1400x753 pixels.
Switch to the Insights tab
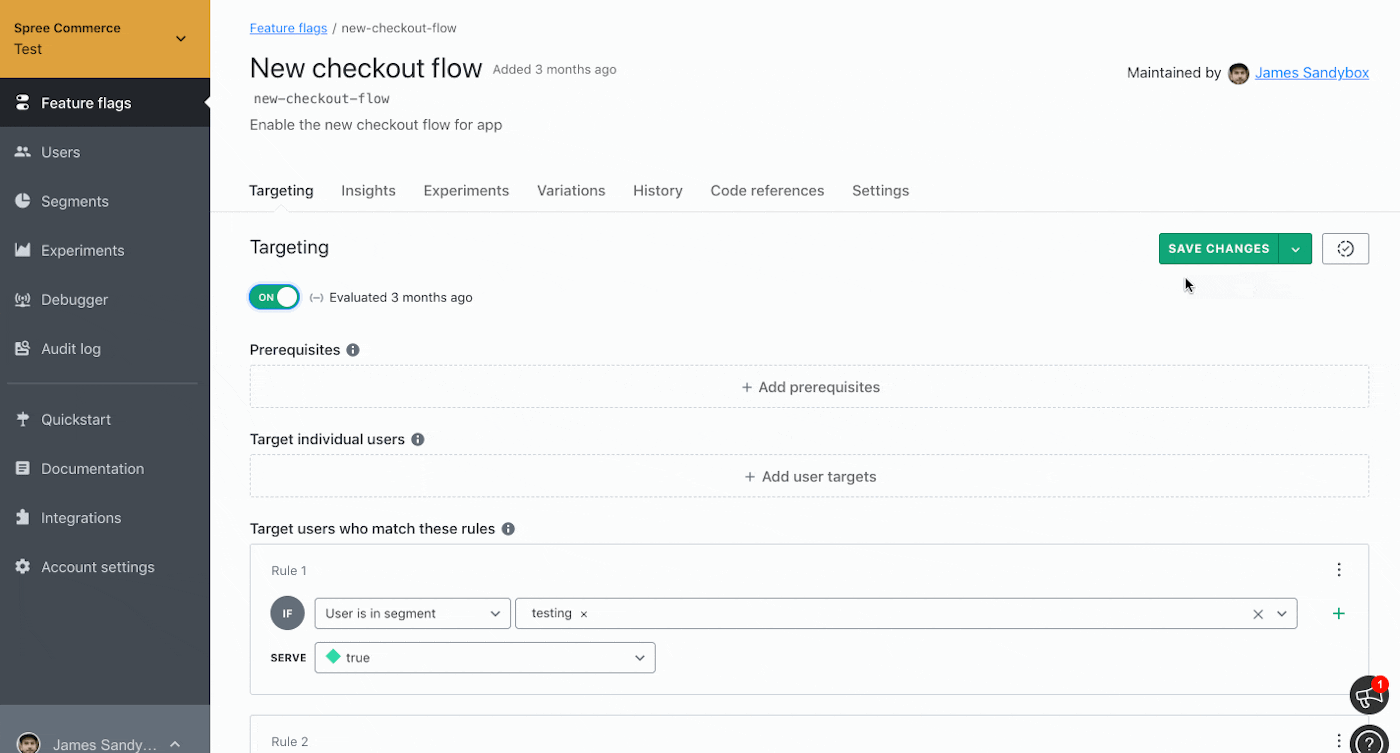368,191
